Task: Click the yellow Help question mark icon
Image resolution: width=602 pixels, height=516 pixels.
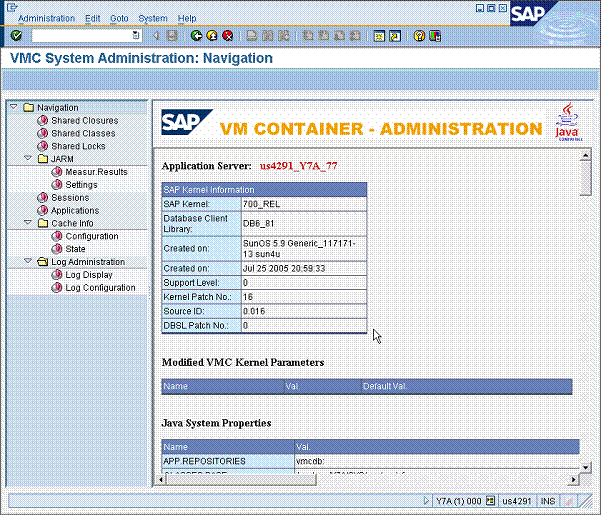Action: [420, 36]
